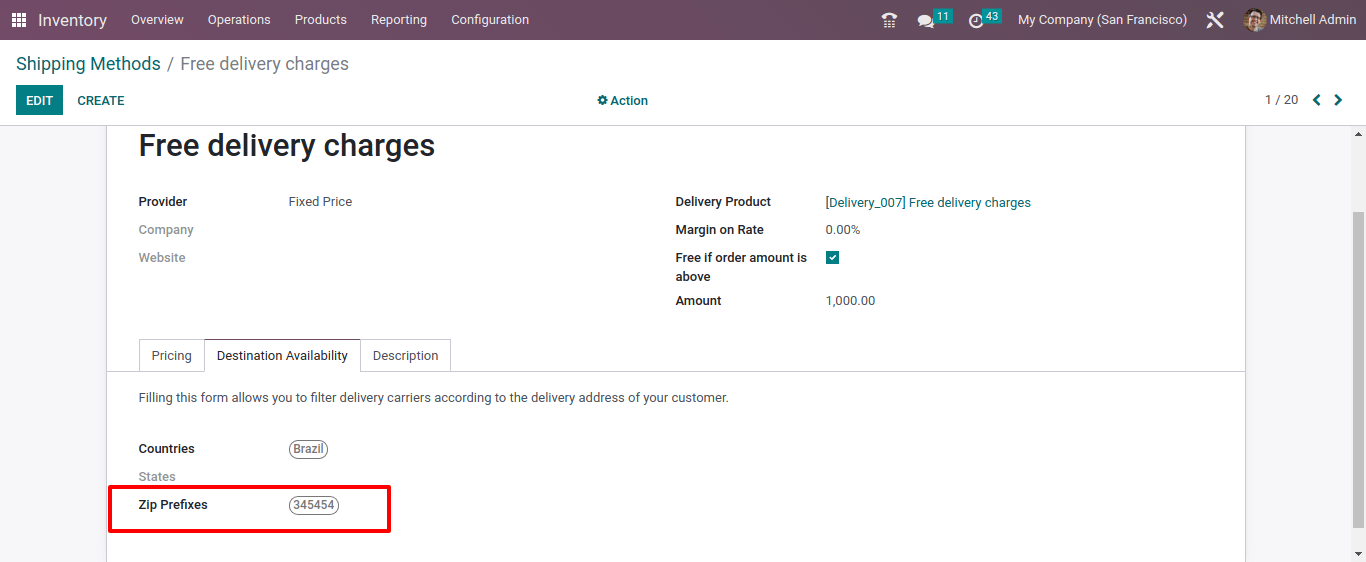Click Shipping Methods breadcrumb link

click(88, 64)
